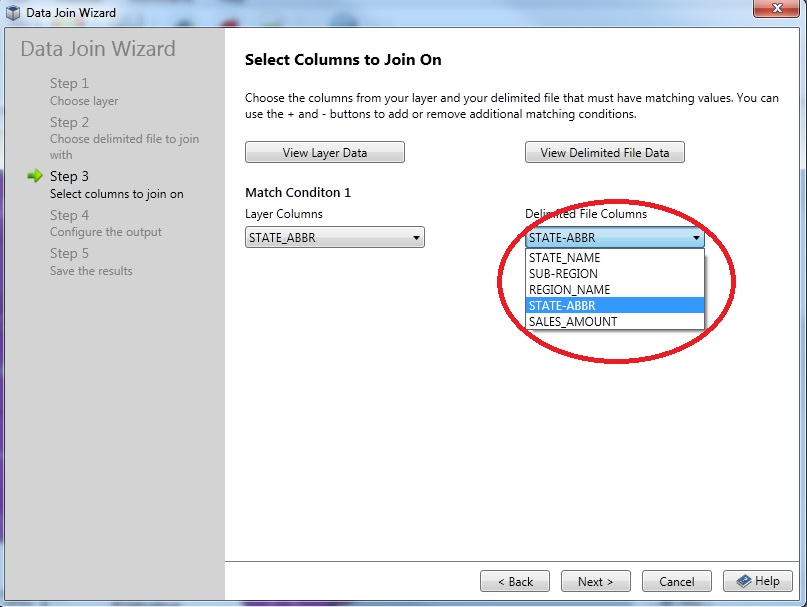Close the Data Join Wizard window
Viewport: 807px width, 607px height.
click(x=774, y=11)
